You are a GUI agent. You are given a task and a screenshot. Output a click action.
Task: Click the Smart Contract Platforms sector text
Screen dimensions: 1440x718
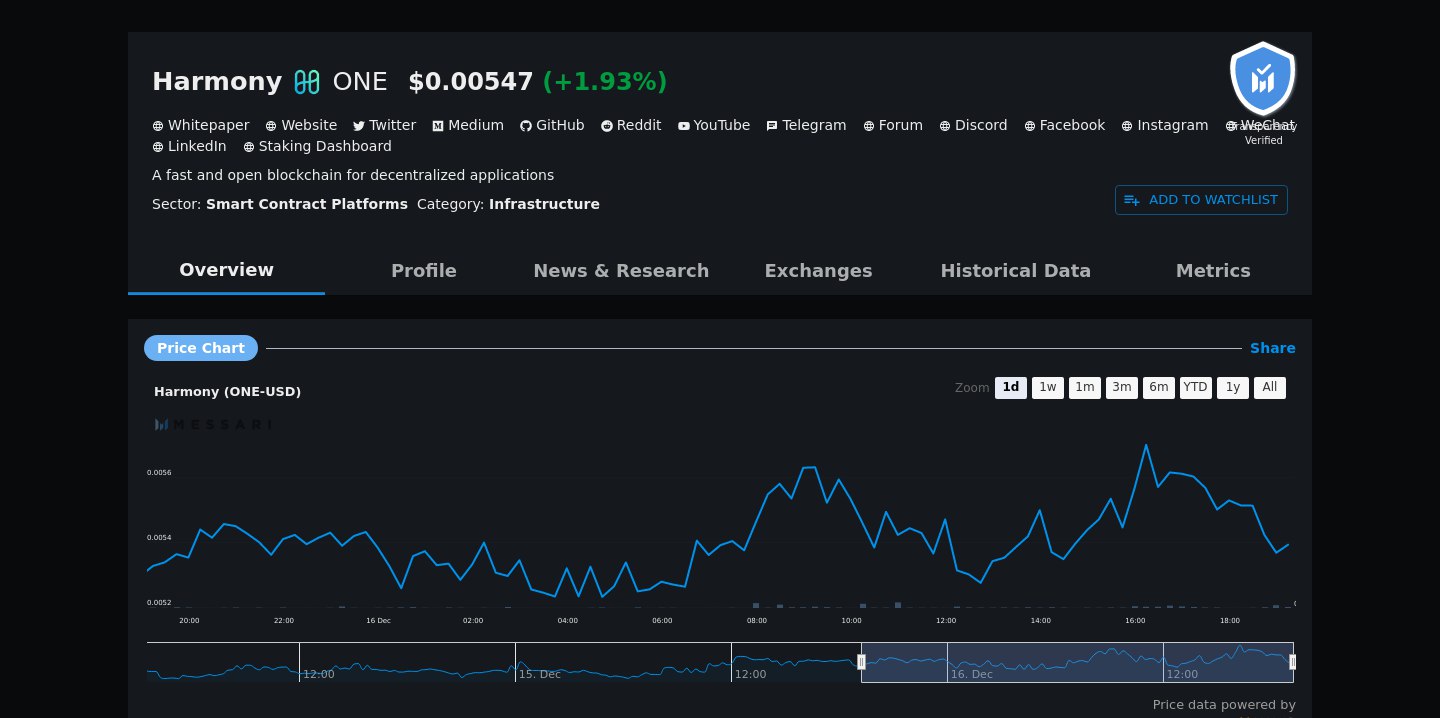click(307, 204)
